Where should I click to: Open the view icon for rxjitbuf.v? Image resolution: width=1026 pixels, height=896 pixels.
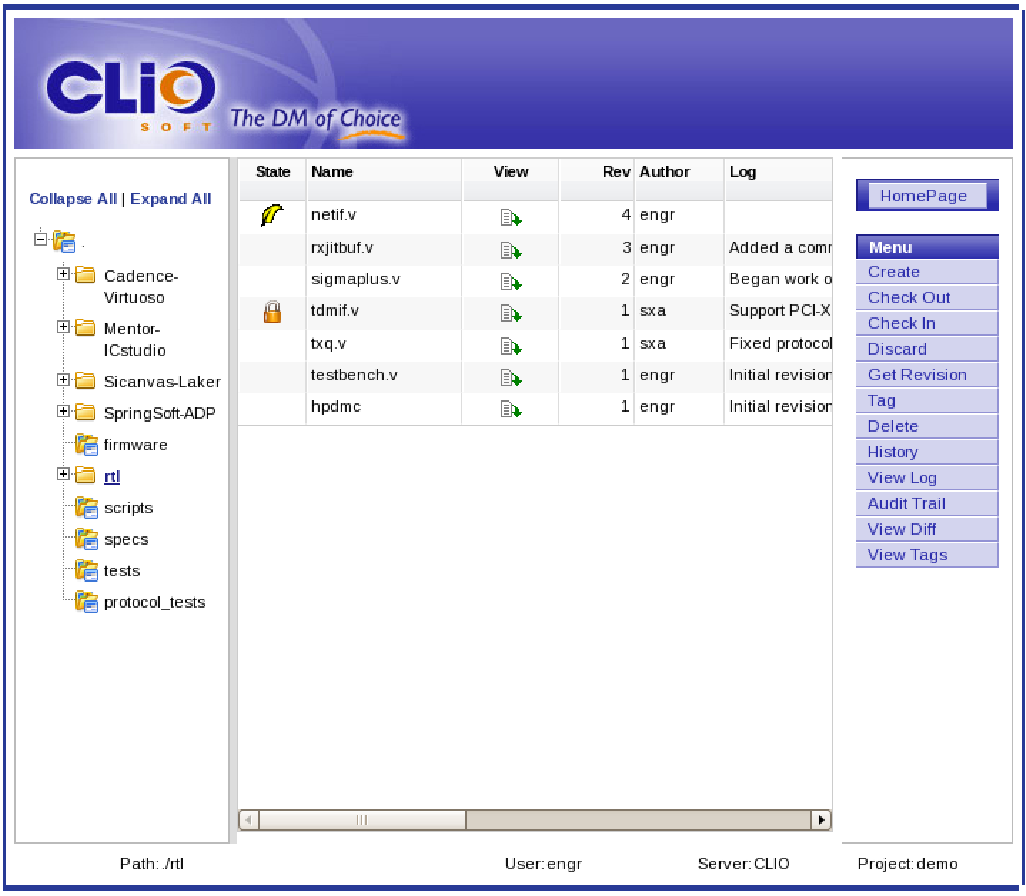tap(511, 251)
